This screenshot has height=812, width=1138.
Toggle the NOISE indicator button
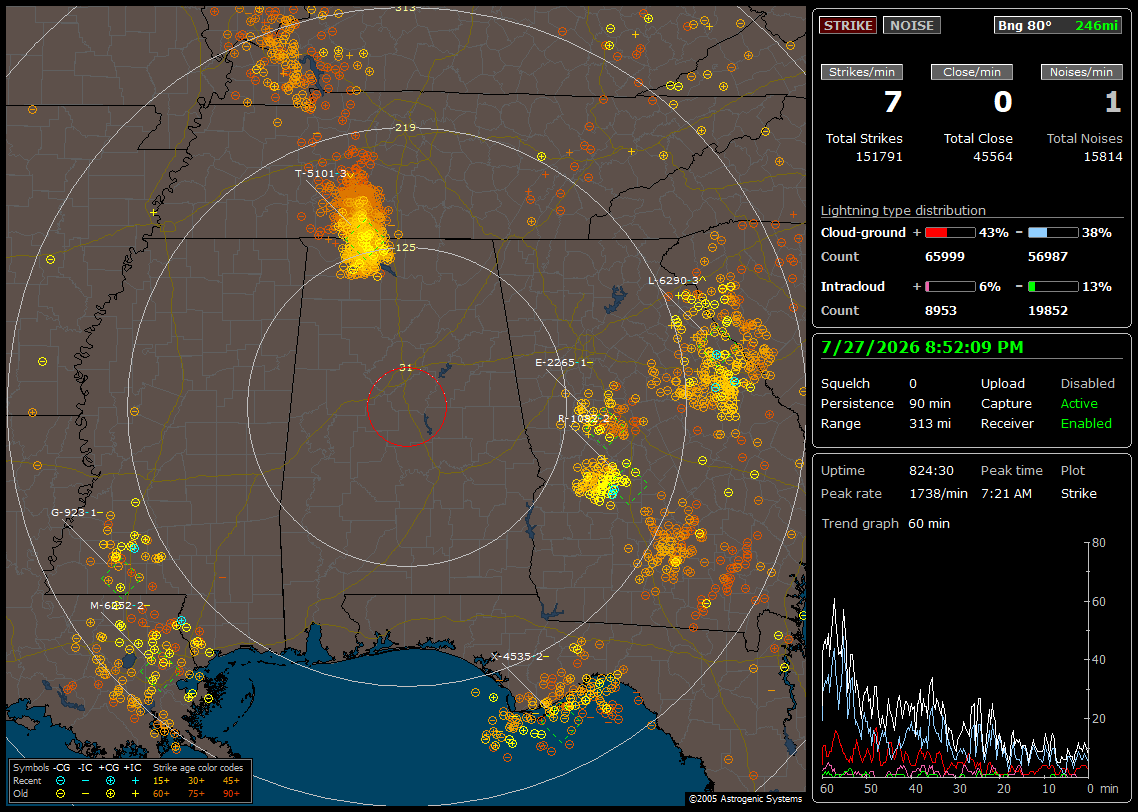(912, 25)
